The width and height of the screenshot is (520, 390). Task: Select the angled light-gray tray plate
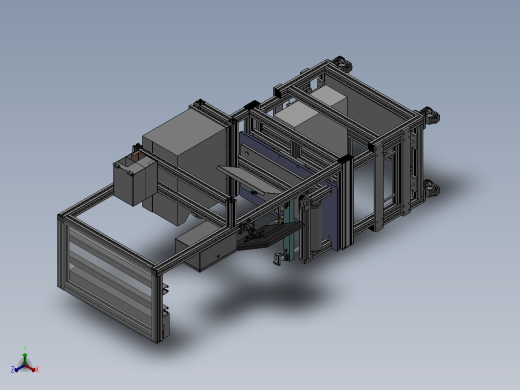click(x=250, y=180)
